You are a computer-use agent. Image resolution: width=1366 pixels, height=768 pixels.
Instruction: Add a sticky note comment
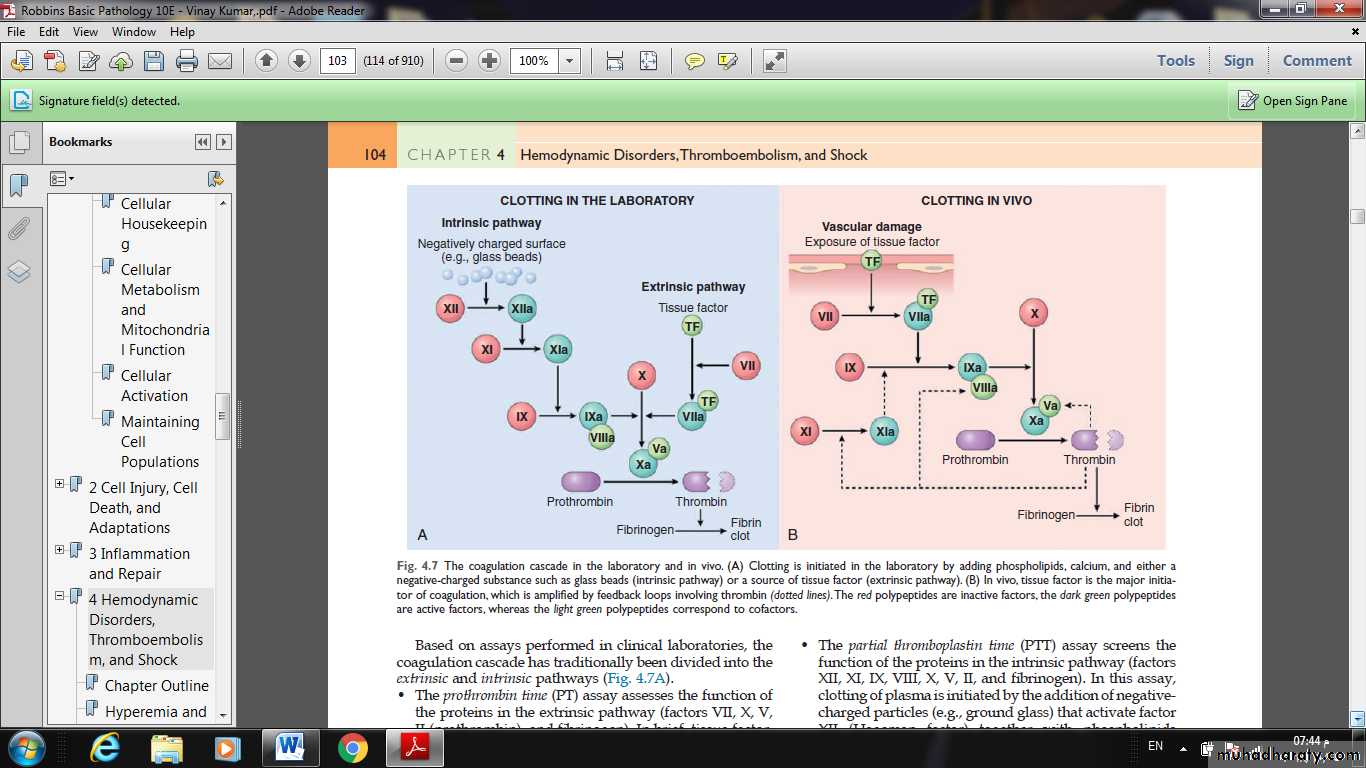(x=694, y=61)
